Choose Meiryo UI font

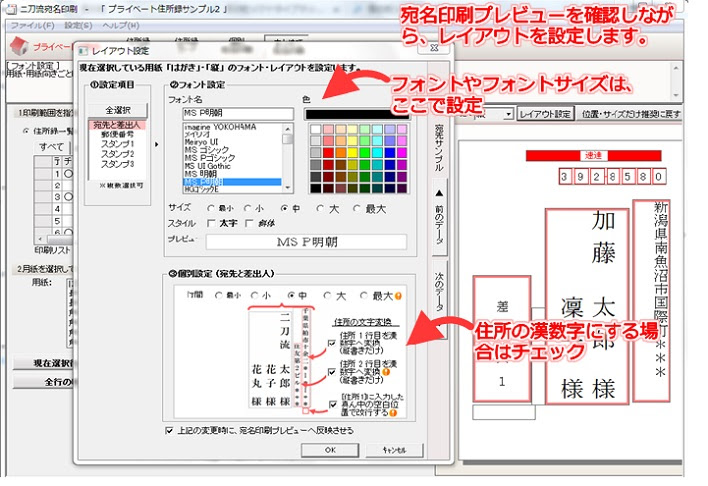click(x=201, y=142)
